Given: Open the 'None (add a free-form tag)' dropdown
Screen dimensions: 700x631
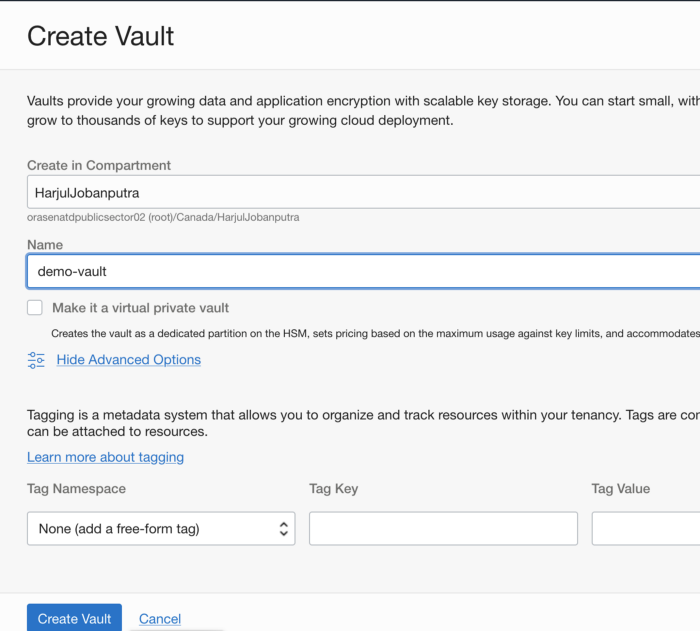Looking at the screenshot, I should (160, 528).
